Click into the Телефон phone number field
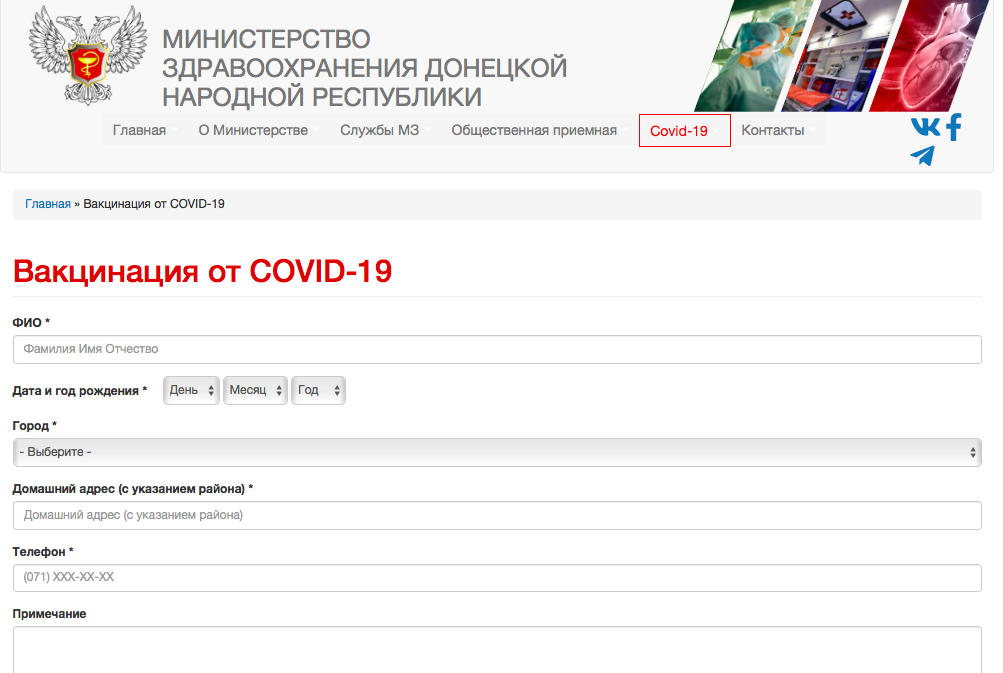Viewport: 1003px width, 673px height. click(x=497, y=578)
